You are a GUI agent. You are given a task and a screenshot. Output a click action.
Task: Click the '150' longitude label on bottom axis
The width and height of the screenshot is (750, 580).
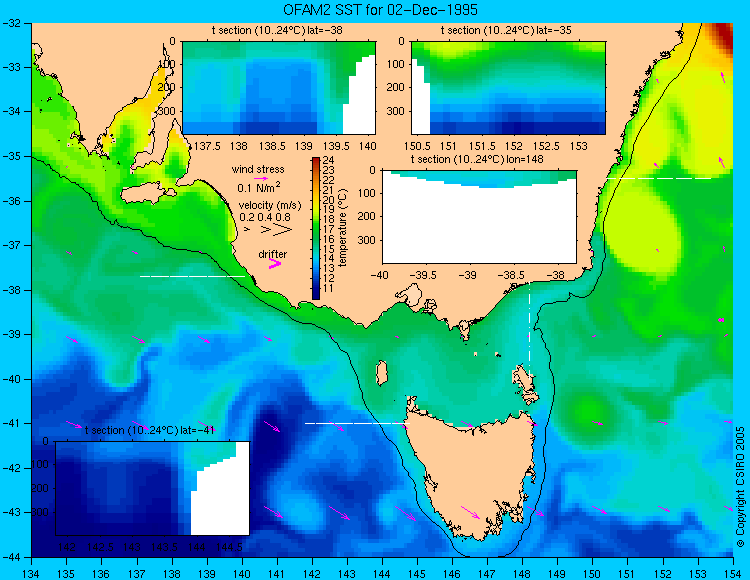tap(592, 574)
